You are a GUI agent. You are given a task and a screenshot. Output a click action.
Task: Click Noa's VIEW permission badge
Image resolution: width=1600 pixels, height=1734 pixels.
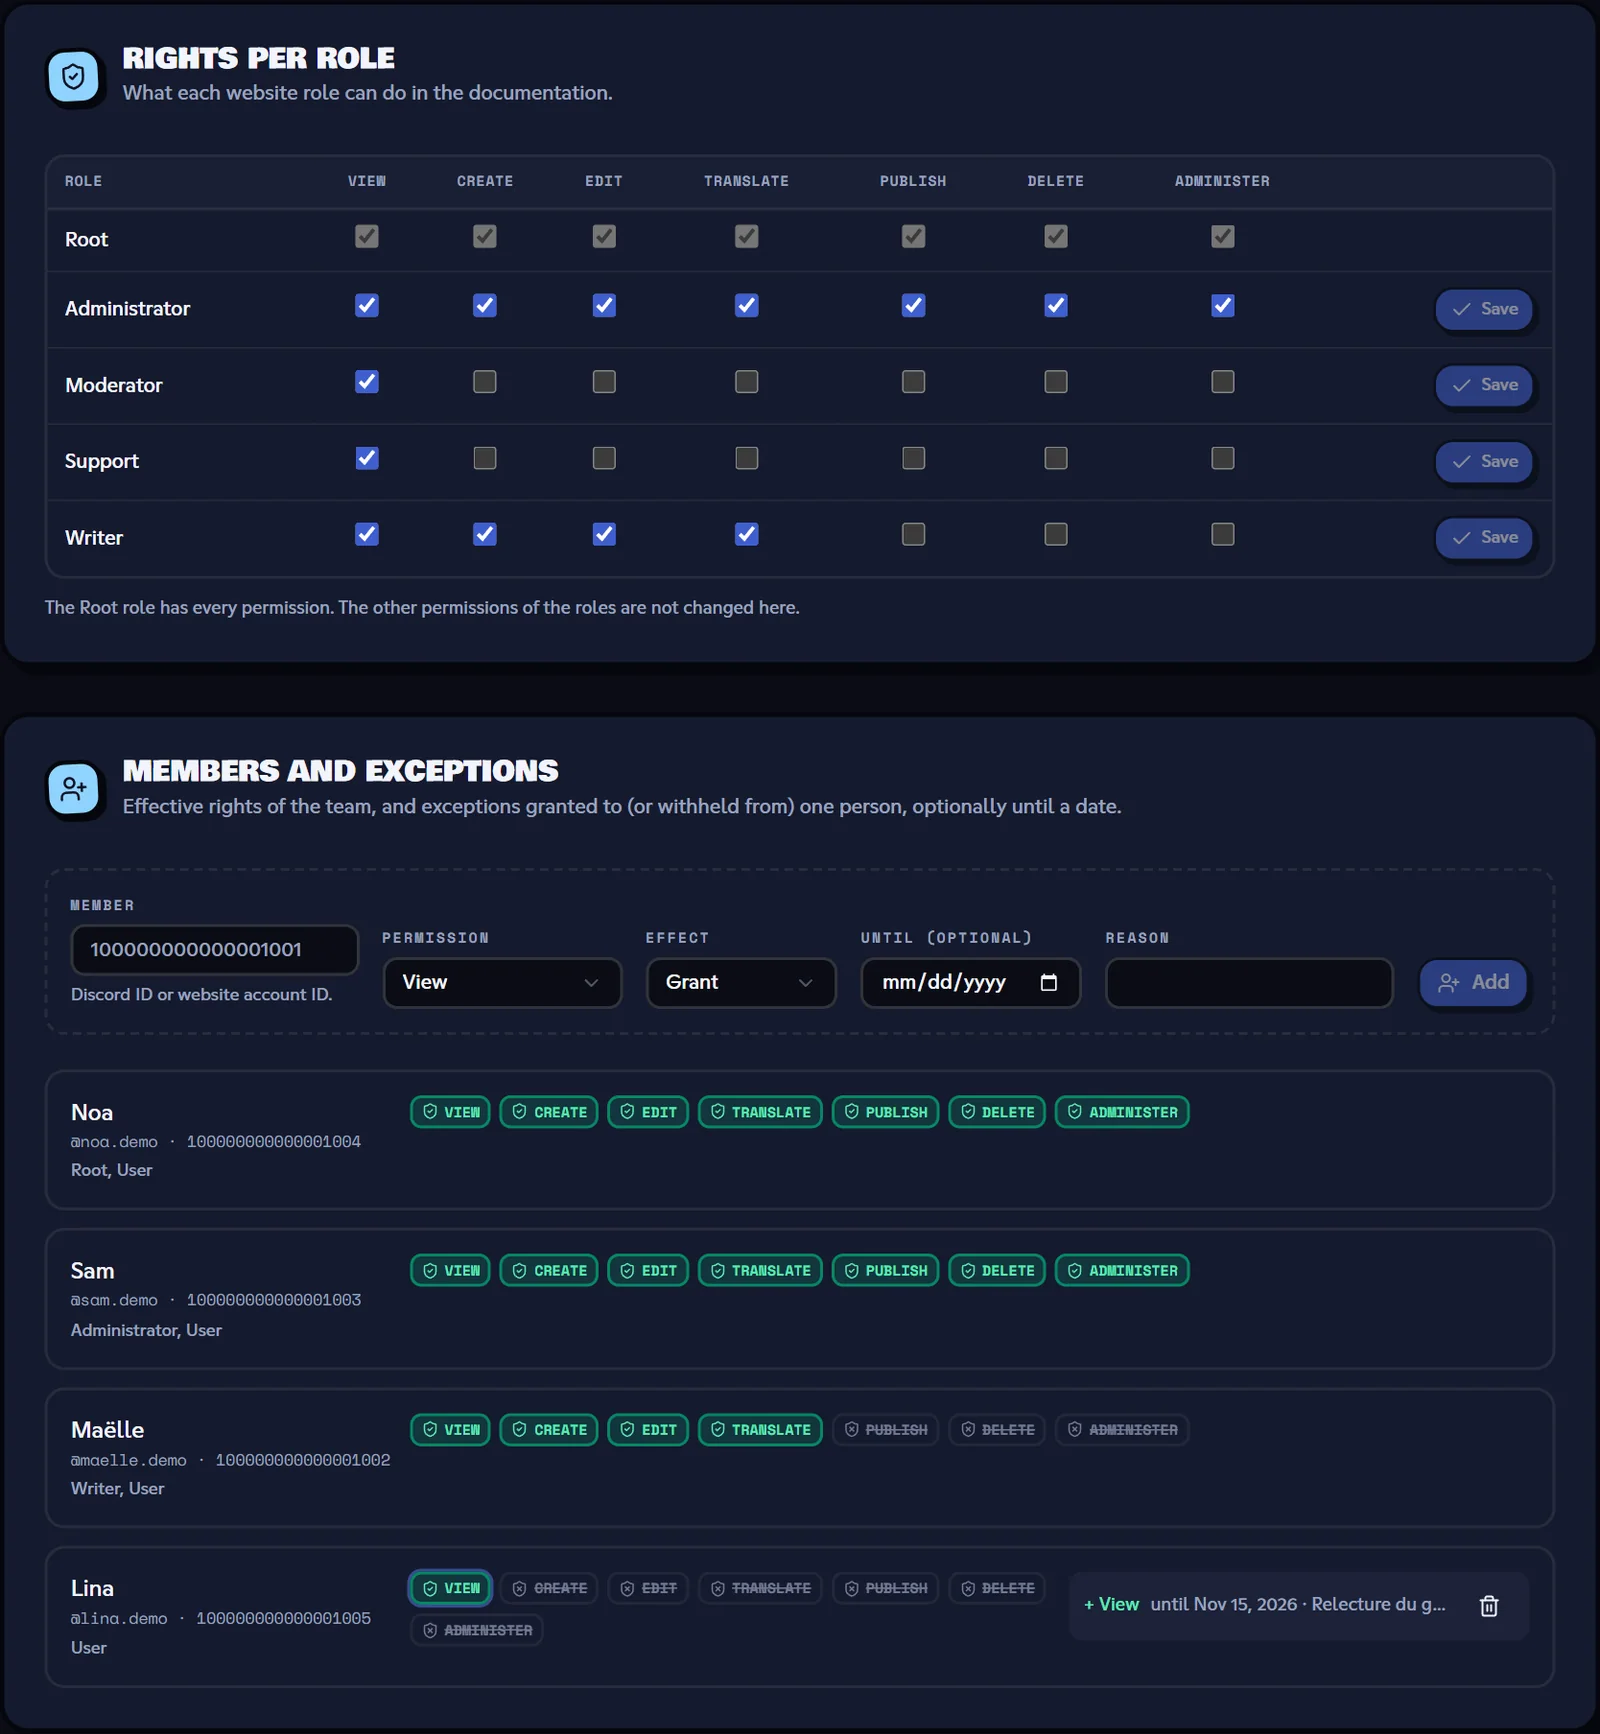point(450,1112)
